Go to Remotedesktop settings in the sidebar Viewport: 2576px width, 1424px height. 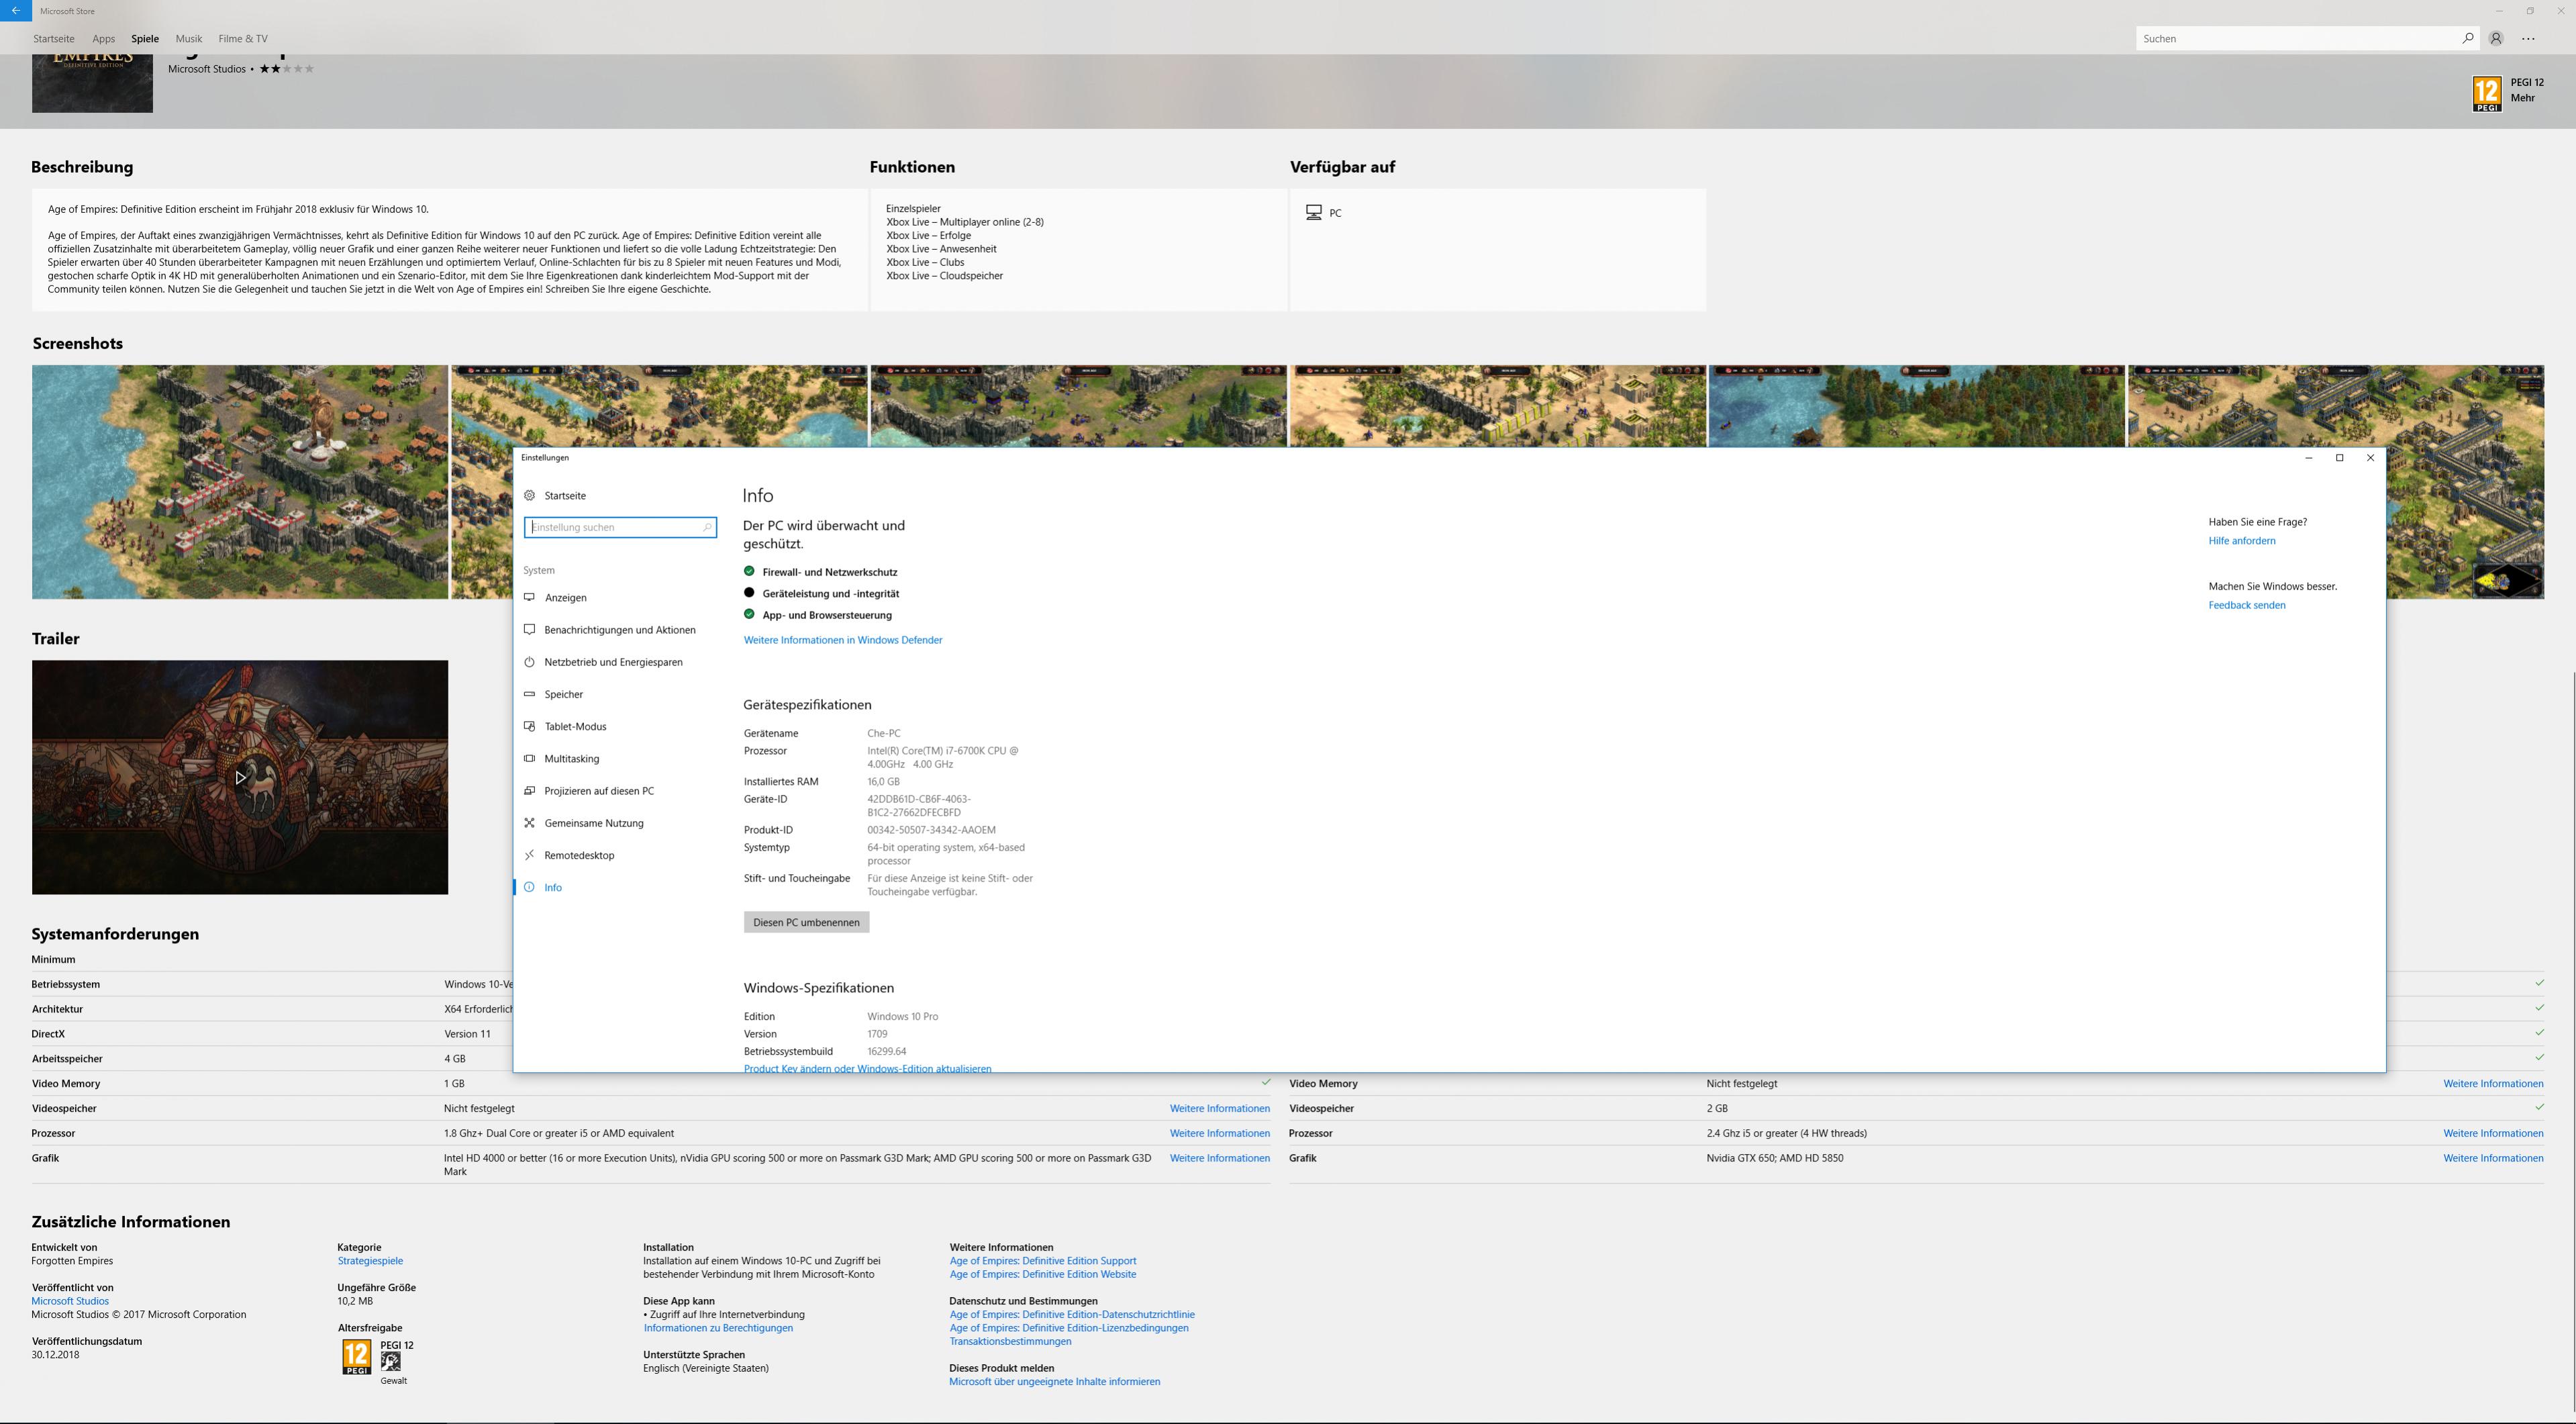point(579,856)
